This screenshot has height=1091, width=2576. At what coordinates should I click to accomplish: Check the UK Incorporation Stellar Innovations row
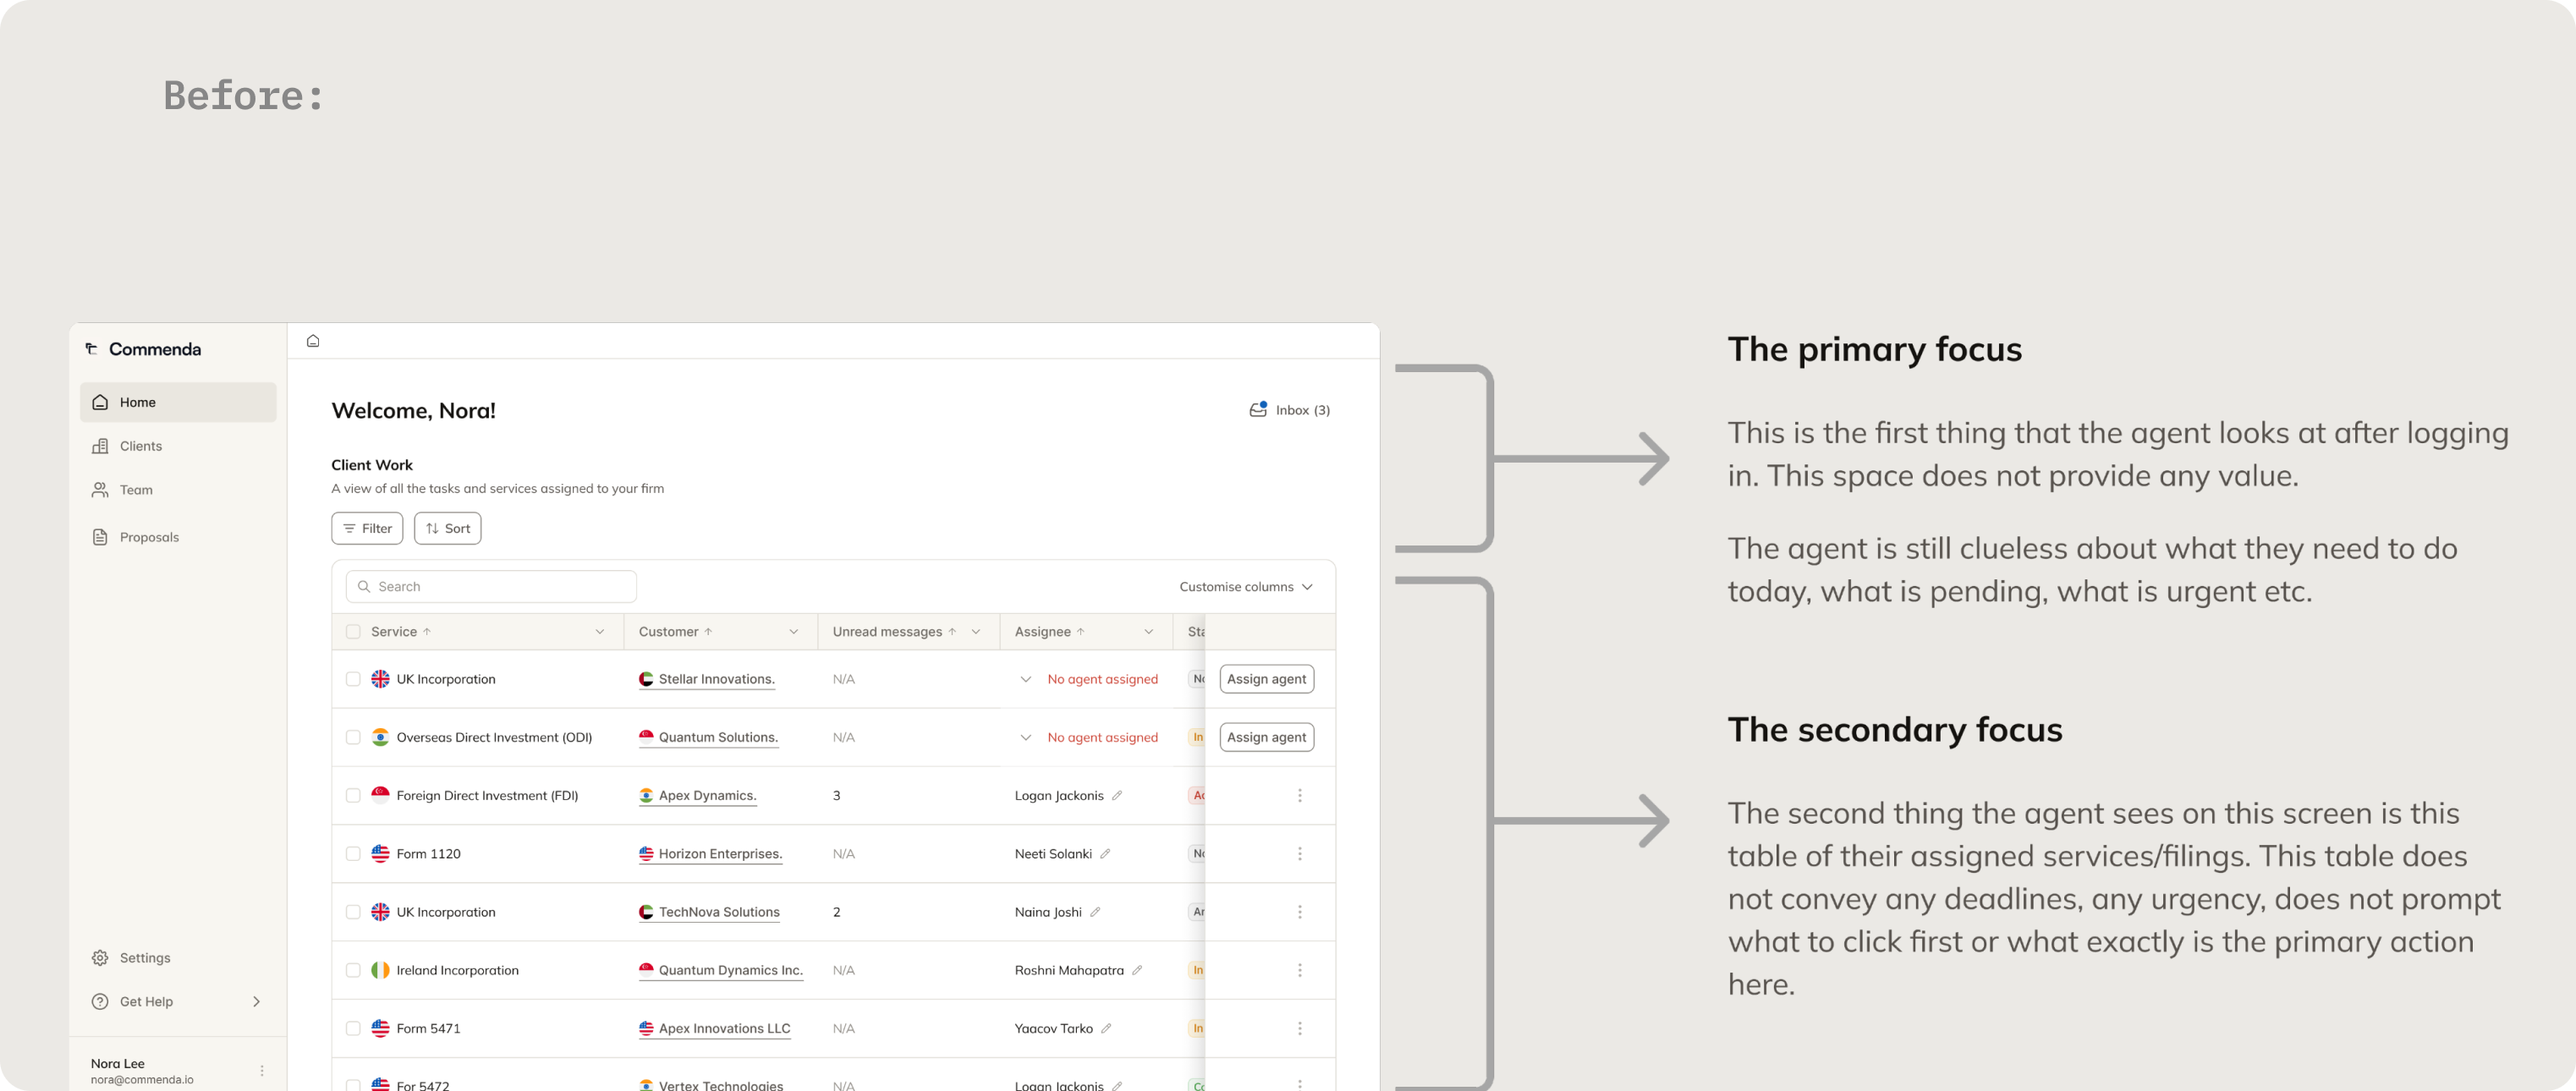point(353,678)
